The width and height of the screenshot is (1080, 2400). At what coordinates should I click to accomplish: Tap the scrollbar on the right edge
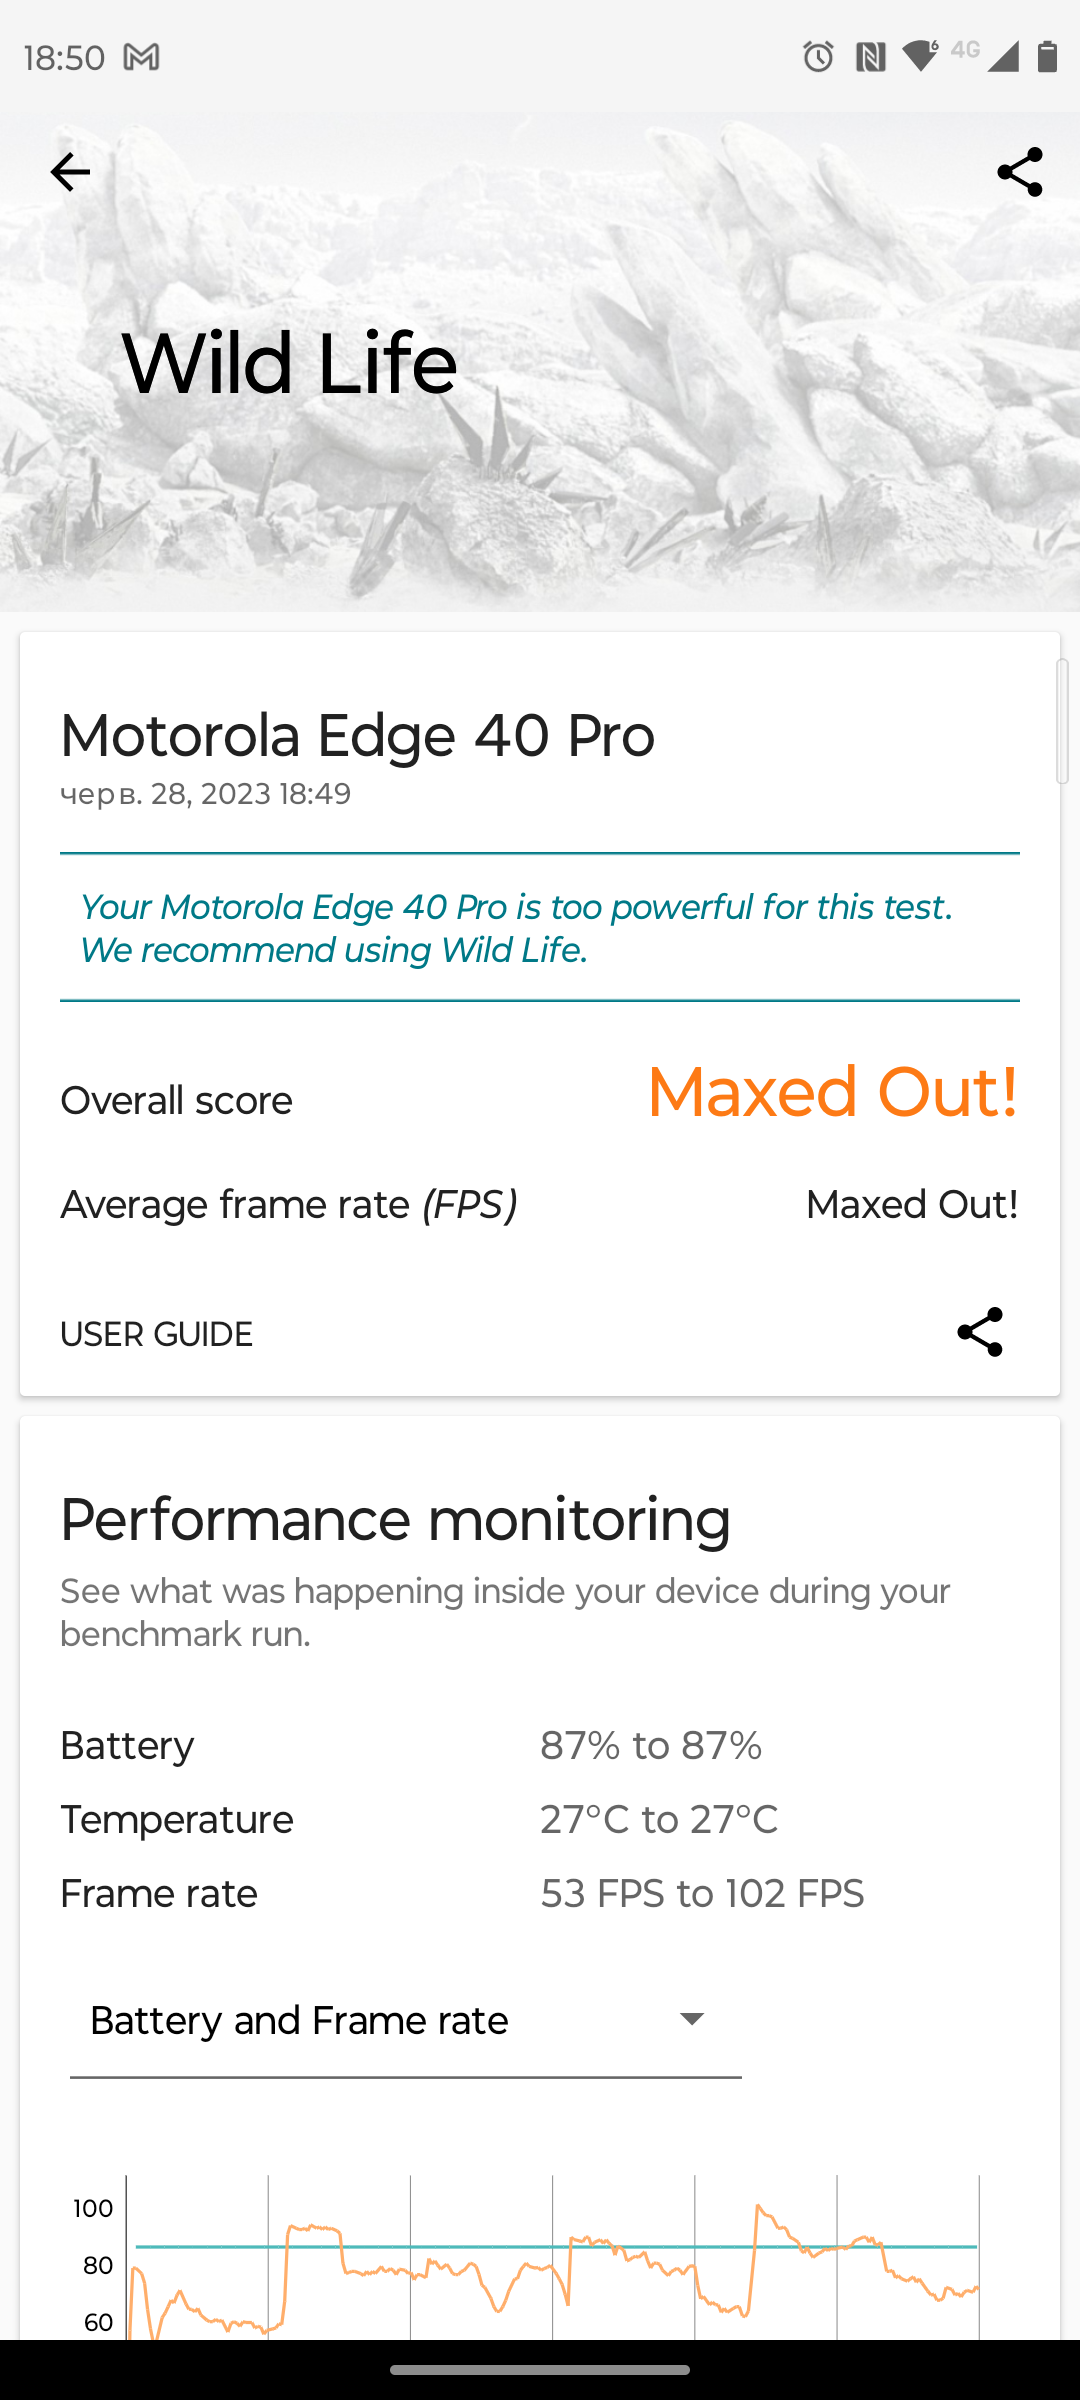pos(1062,721)
